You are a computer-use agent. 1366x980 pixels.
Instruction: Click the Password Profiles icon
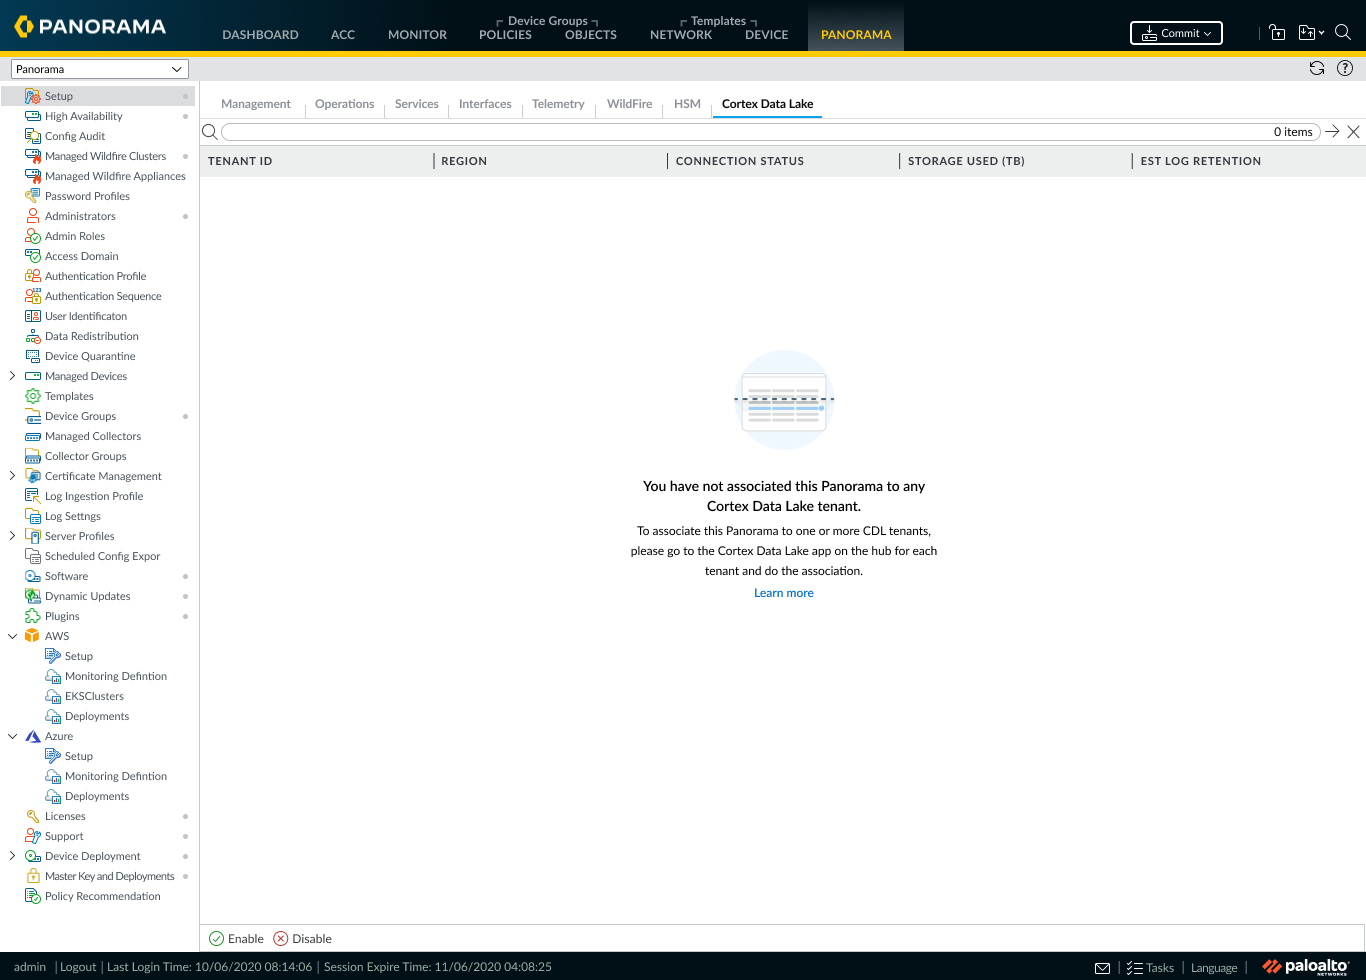pos(33,196)
